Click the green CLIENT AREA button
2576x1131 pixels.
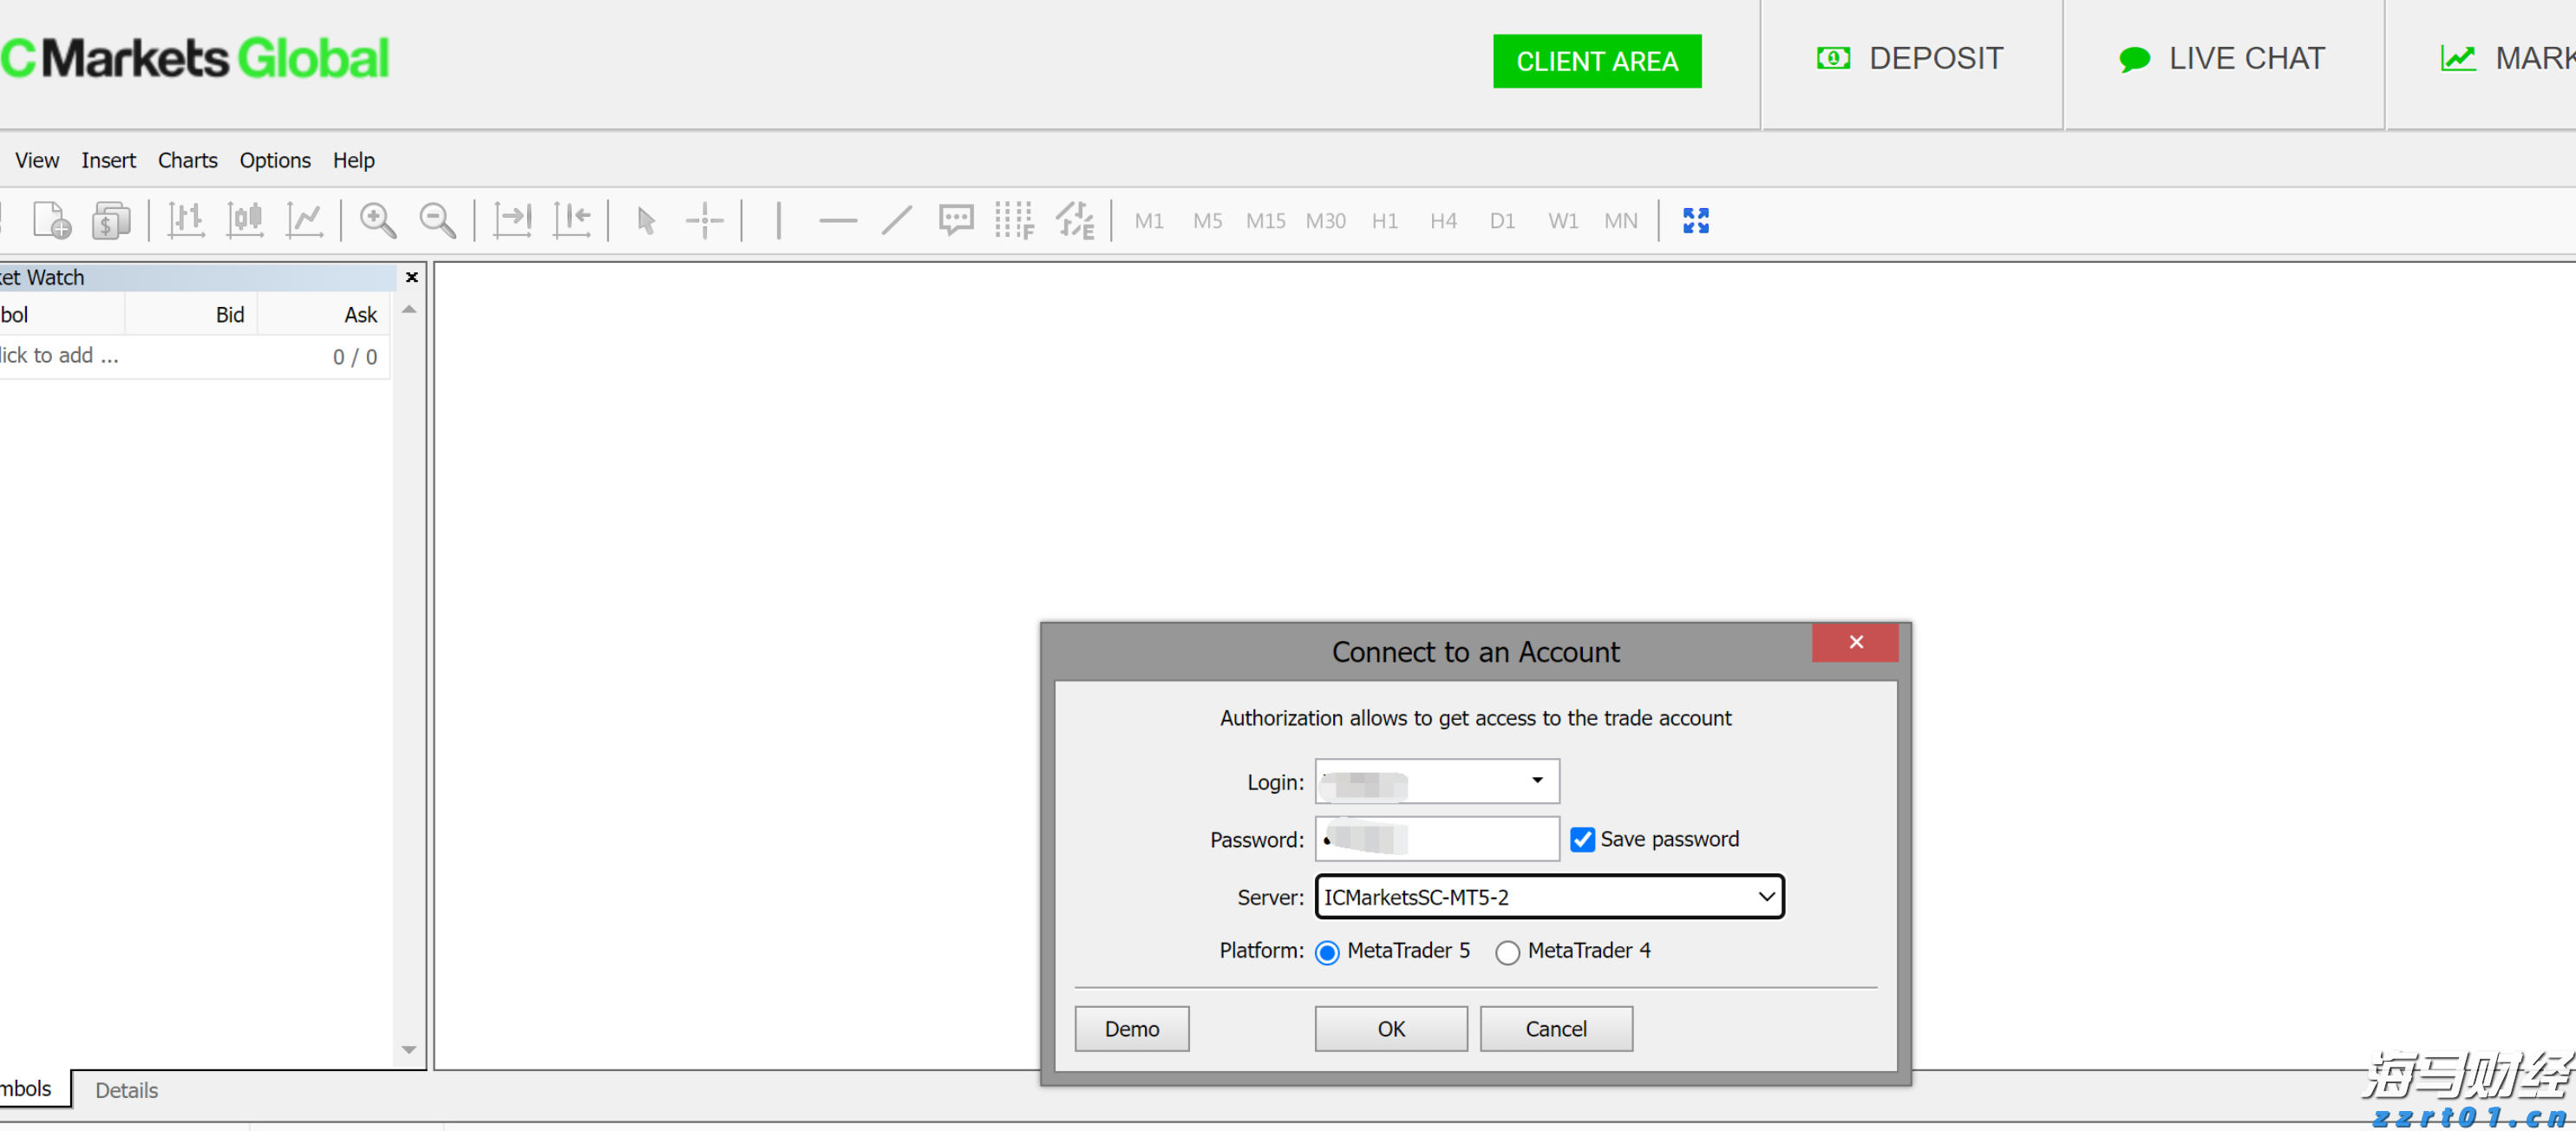tap(1596, 61)
